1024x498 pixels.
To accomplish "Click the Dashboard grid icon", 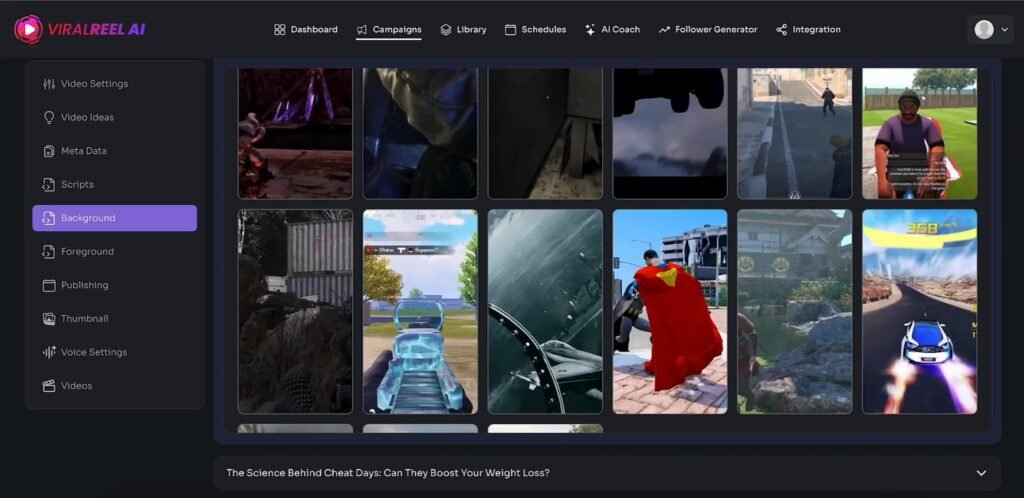I will [x=280, y=29].
